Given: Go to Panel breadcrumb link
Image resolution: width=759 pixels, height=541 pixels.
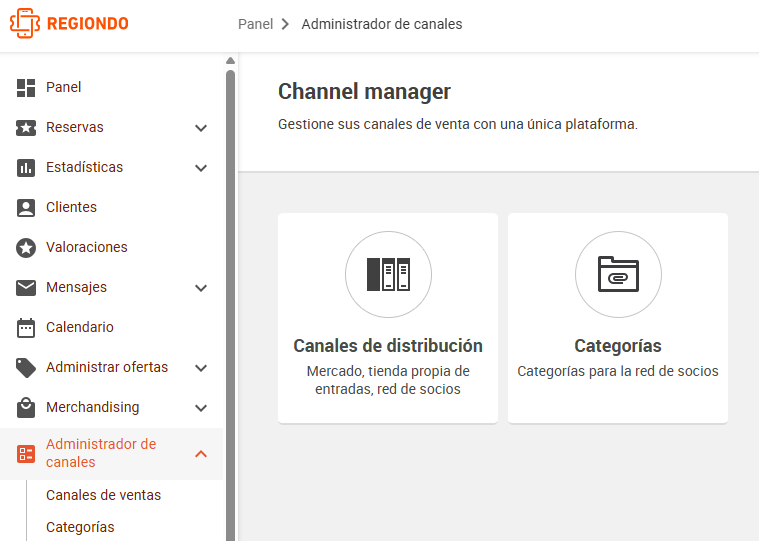Looking at the screenshot, I should coord(256,24).
